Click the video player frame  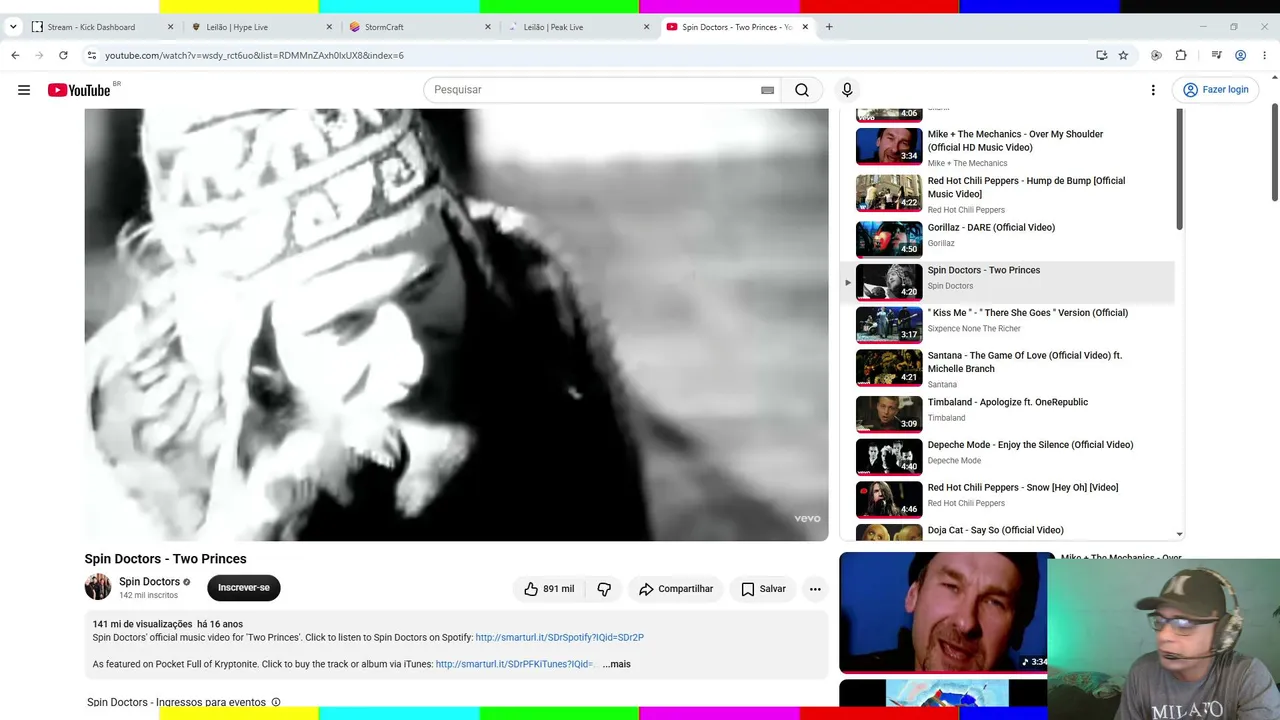point(456,325)
